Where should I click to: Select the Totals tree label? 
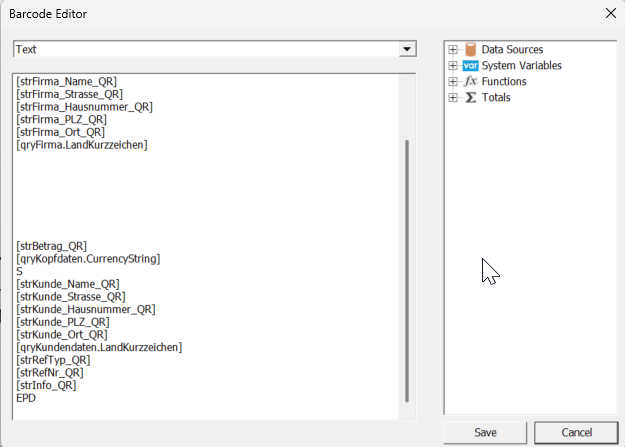click(496, 98)
